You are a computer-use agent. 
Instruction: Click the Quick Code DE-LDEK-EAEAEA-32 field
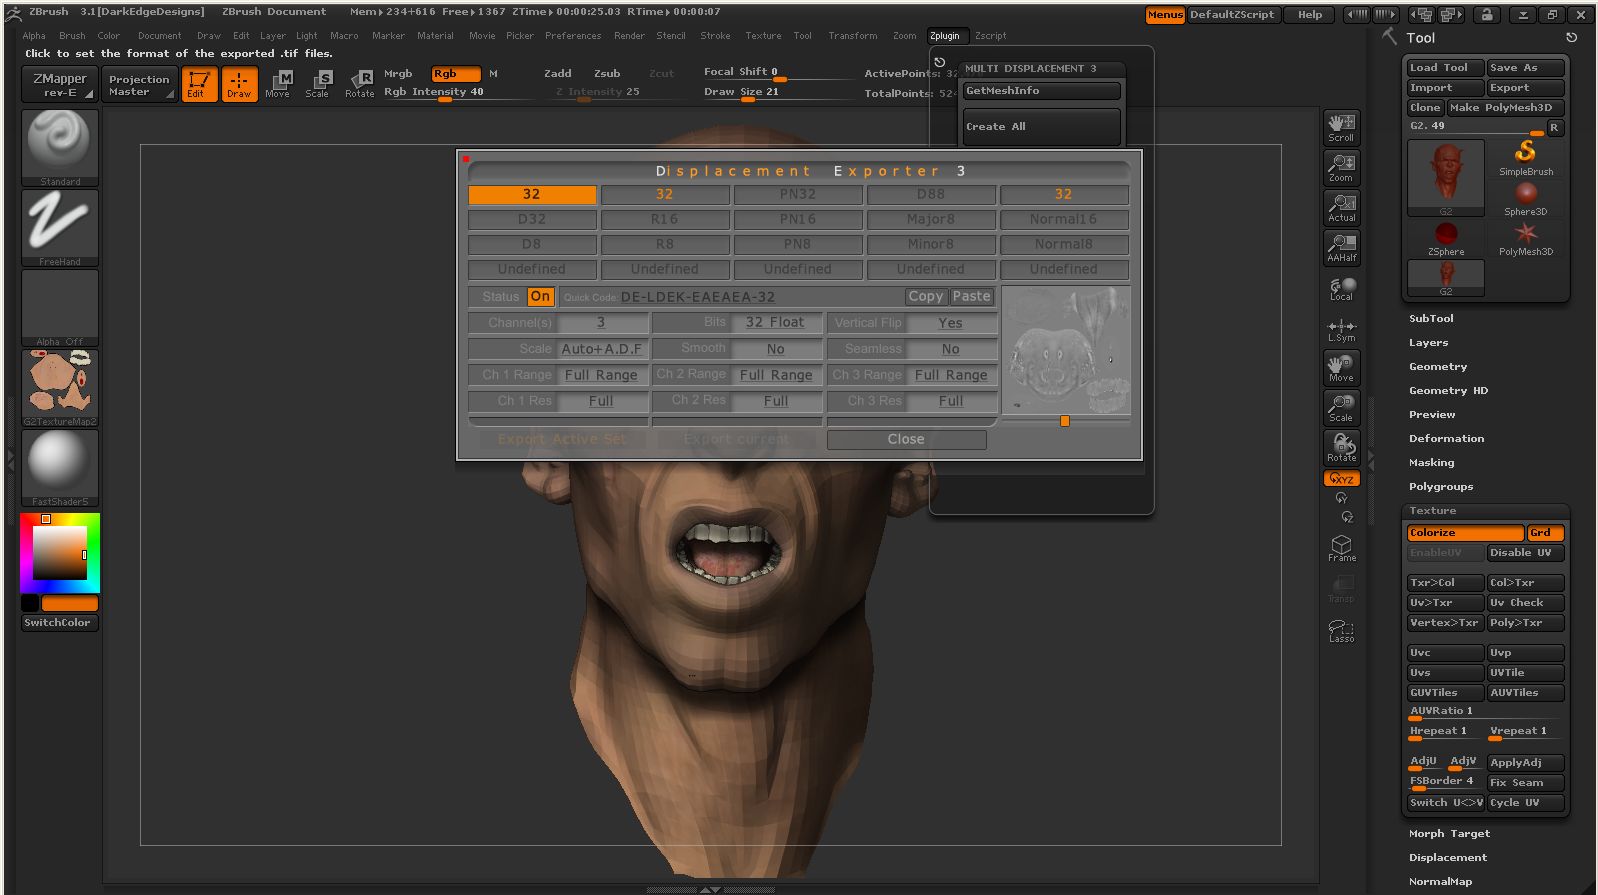pyautogui.click(x=730, y=297)
